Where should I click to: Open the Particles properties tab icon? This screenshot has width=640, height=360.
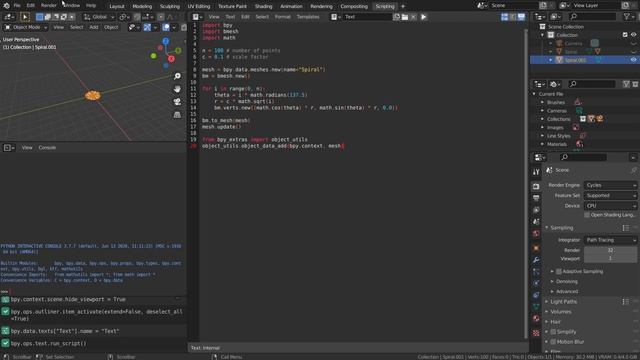[536, 271]
